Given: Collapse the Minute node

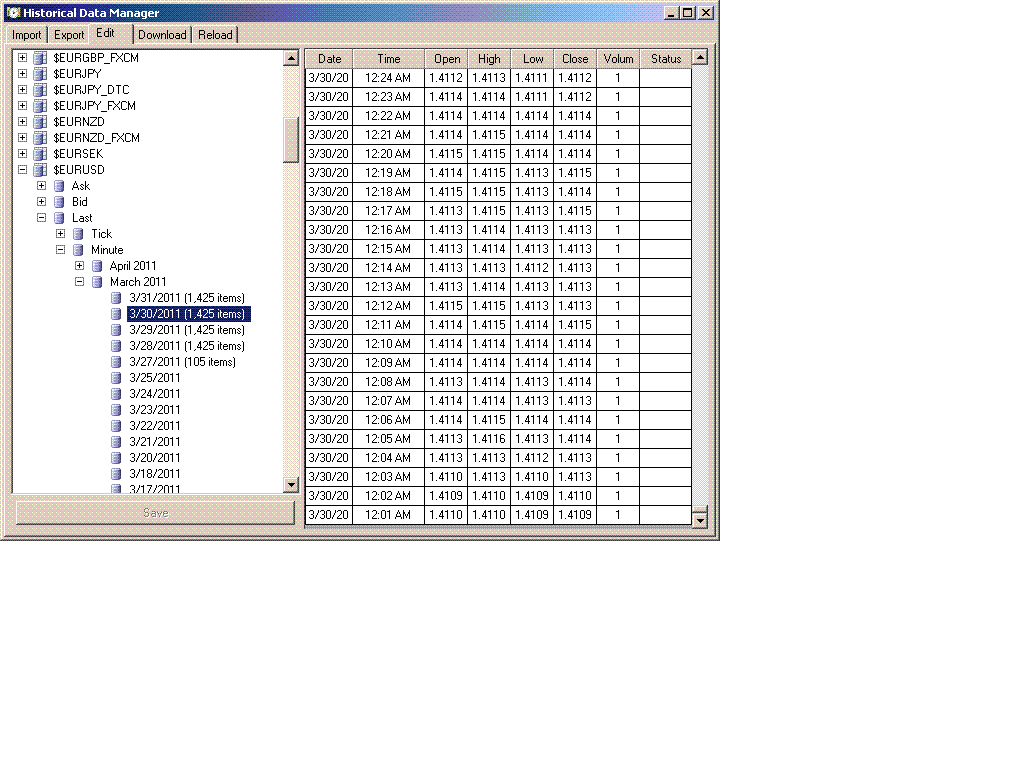Looking at the screenshot, I should coord(60,249).
